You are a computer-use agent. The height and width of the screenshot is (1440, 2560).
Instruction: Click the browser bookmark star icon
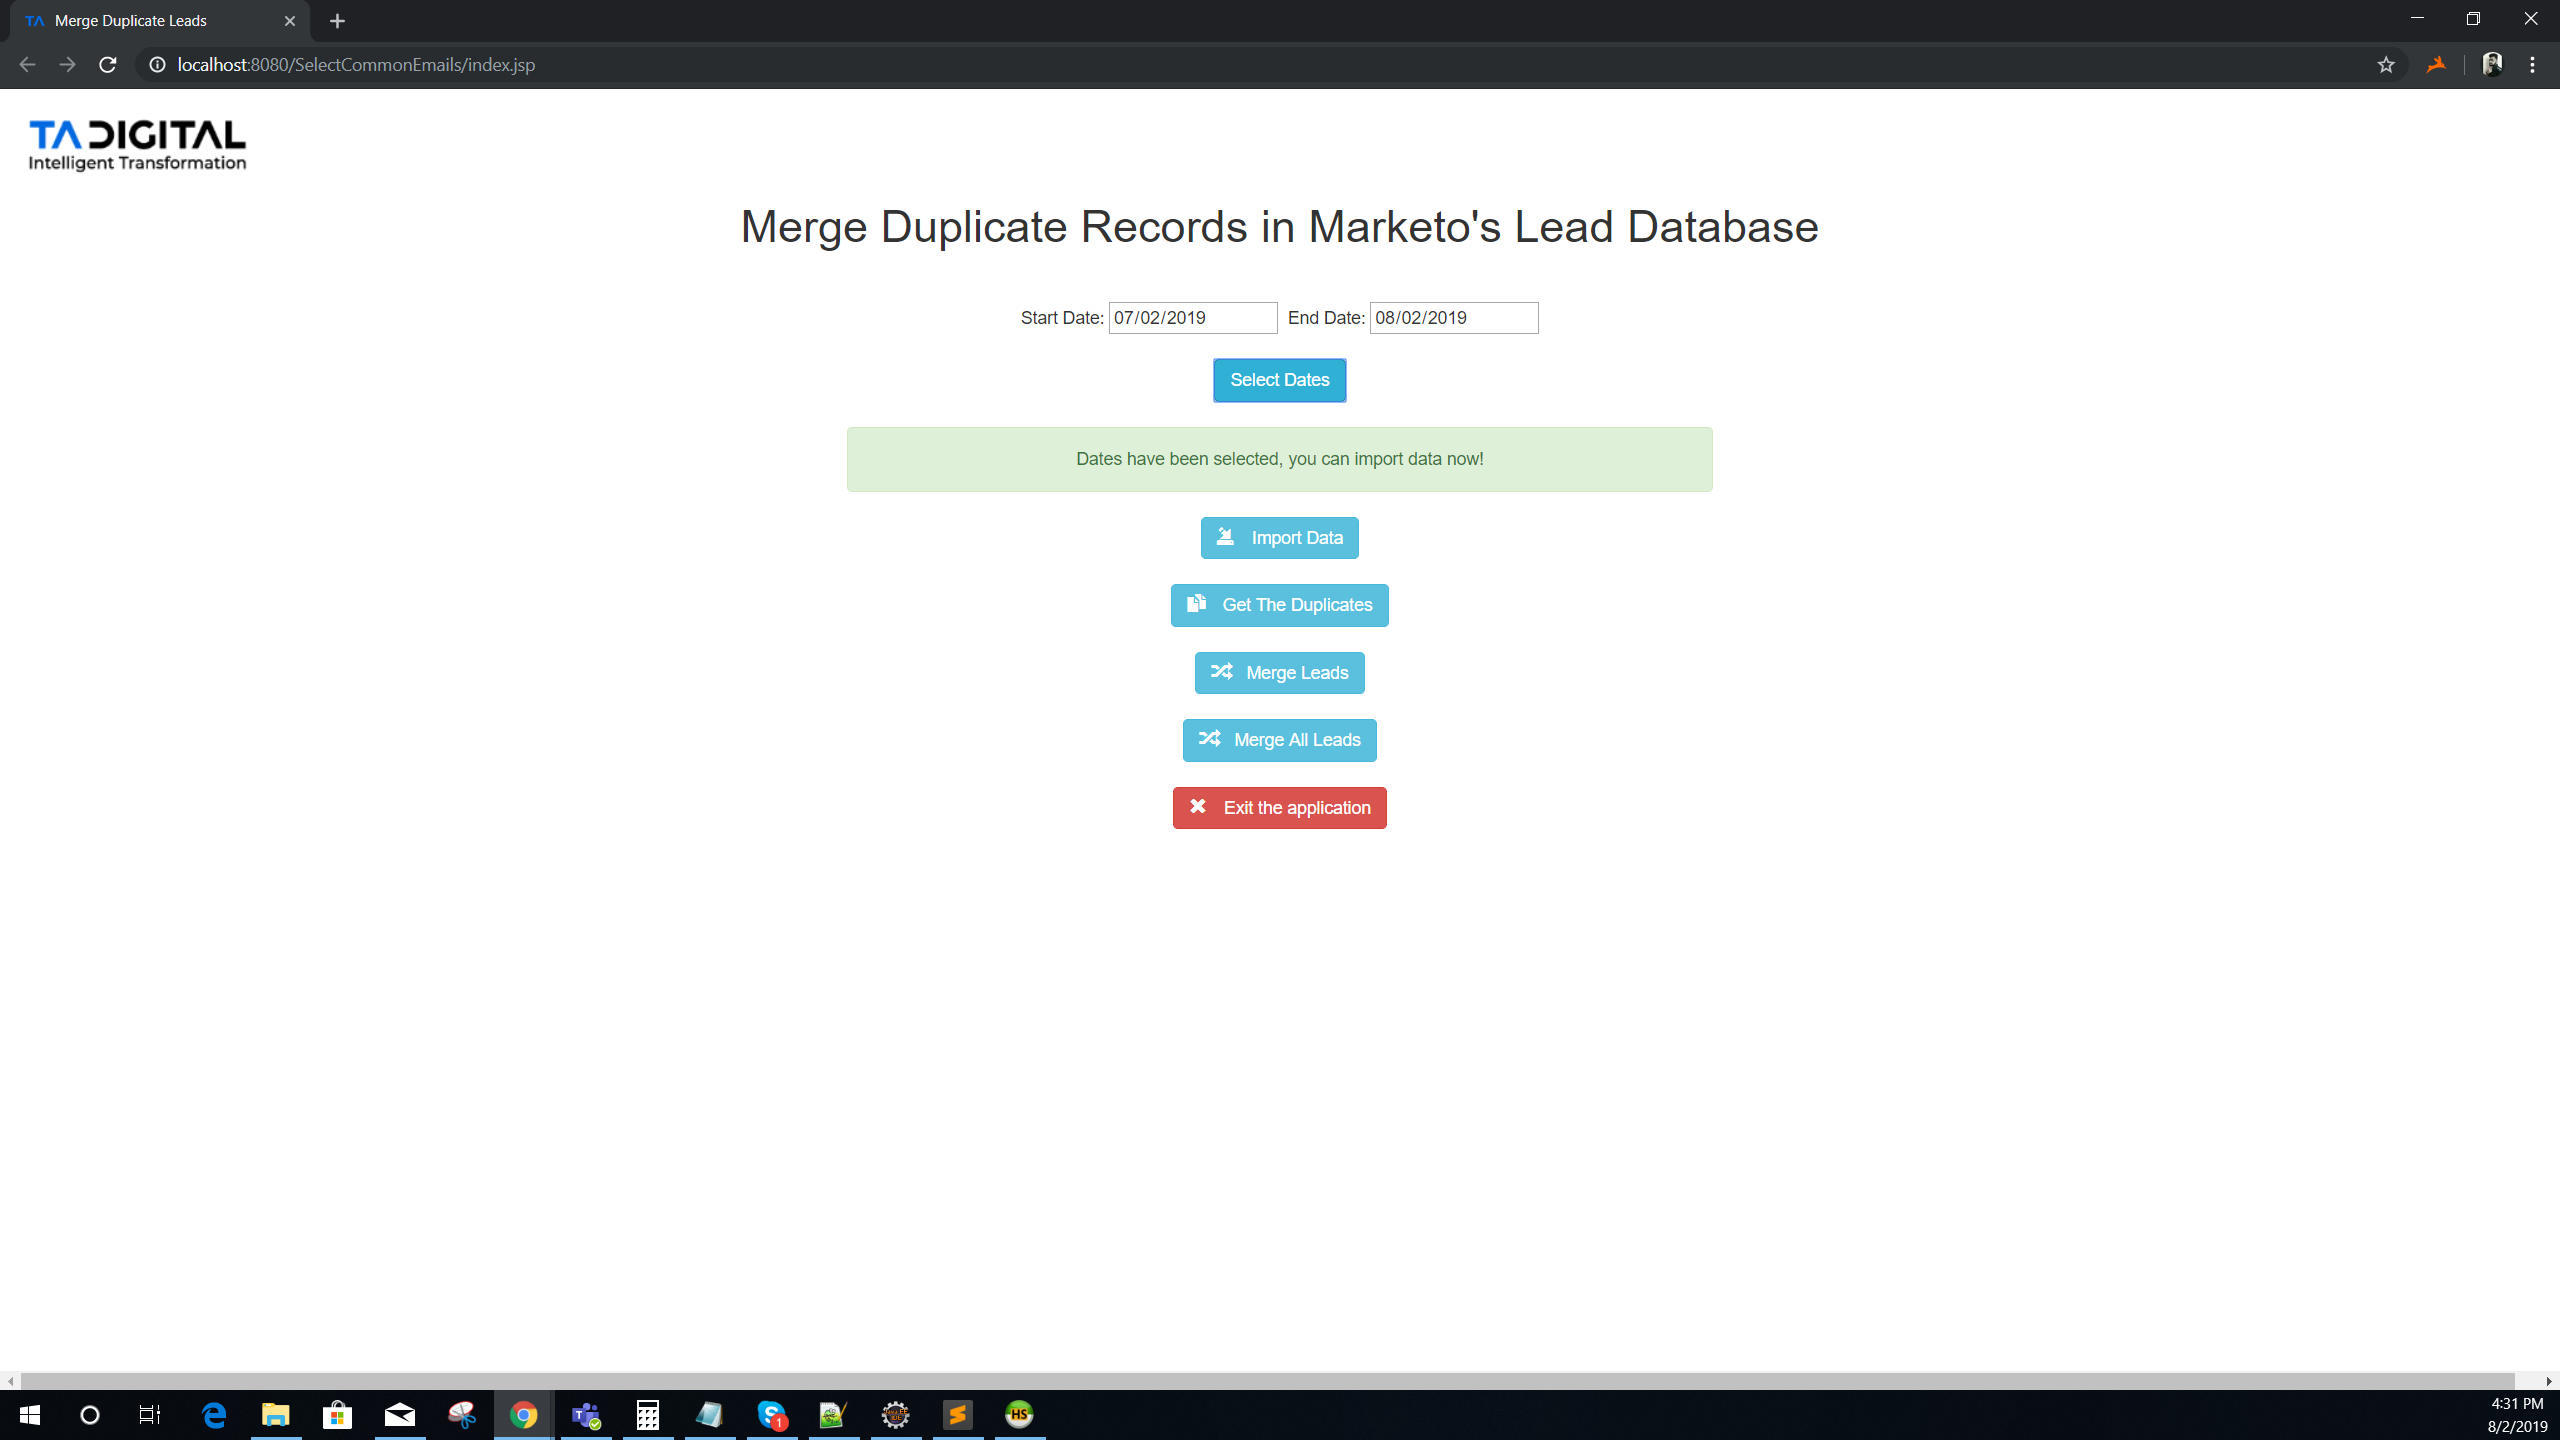coord(2386,65)
